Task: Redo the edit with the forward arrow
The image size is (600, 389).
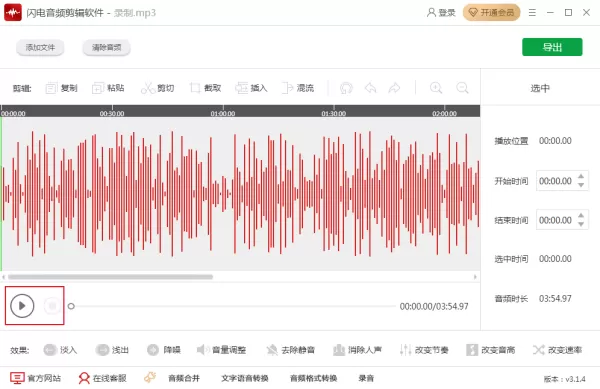Action: point(394,88)
